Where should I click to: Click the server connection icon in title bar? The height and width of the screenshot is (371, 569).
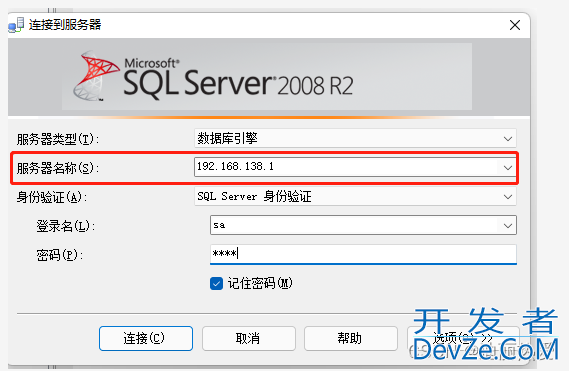coord(16,25)
